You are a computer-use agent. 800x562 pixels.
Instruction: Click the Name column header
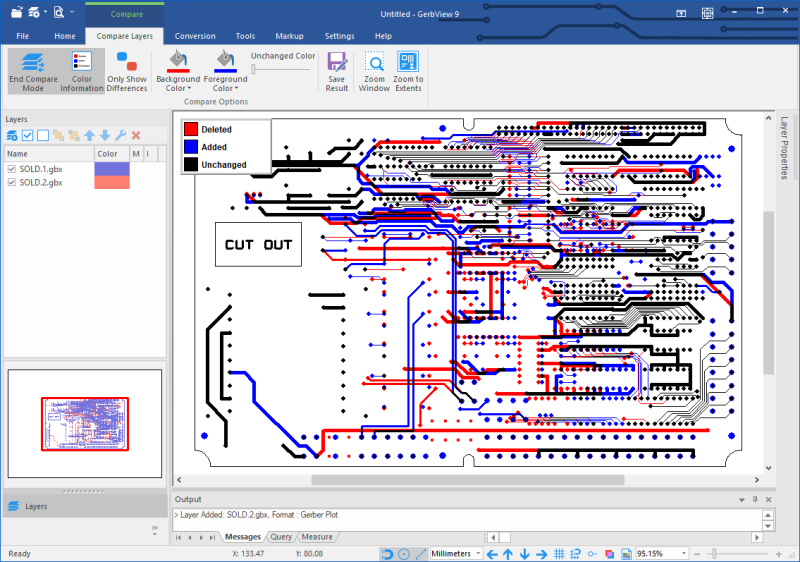coord(49,154)
